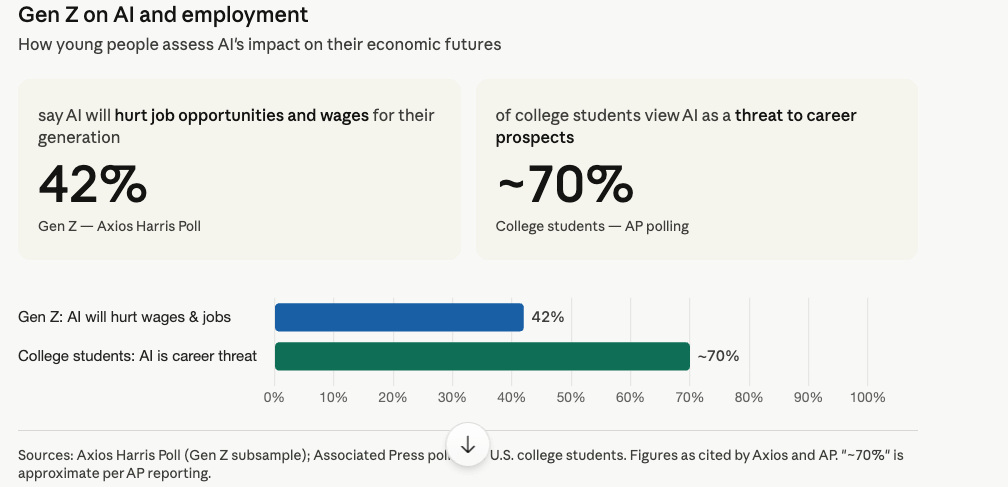Open the Axios Harris Poll stat card caption
This screenshot has width=1008, height=487.
(x=120, y=226)
